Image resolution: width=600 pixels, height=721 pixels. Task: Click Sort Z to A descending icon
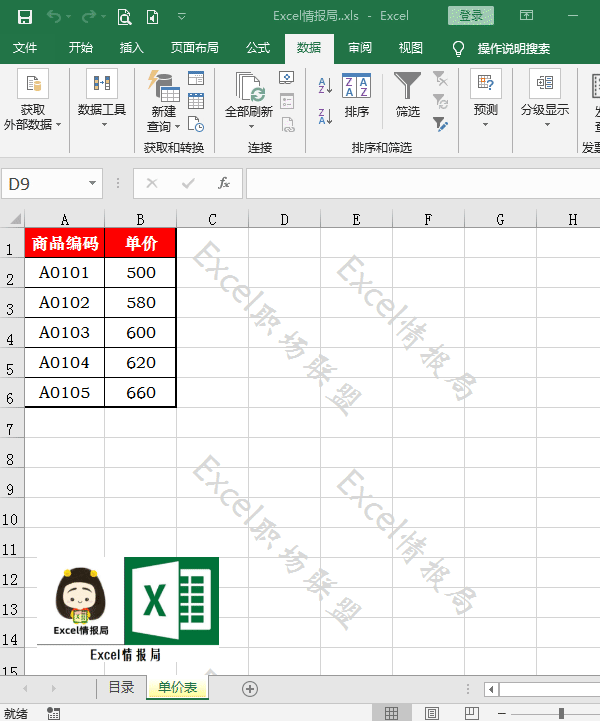[325, 116]
